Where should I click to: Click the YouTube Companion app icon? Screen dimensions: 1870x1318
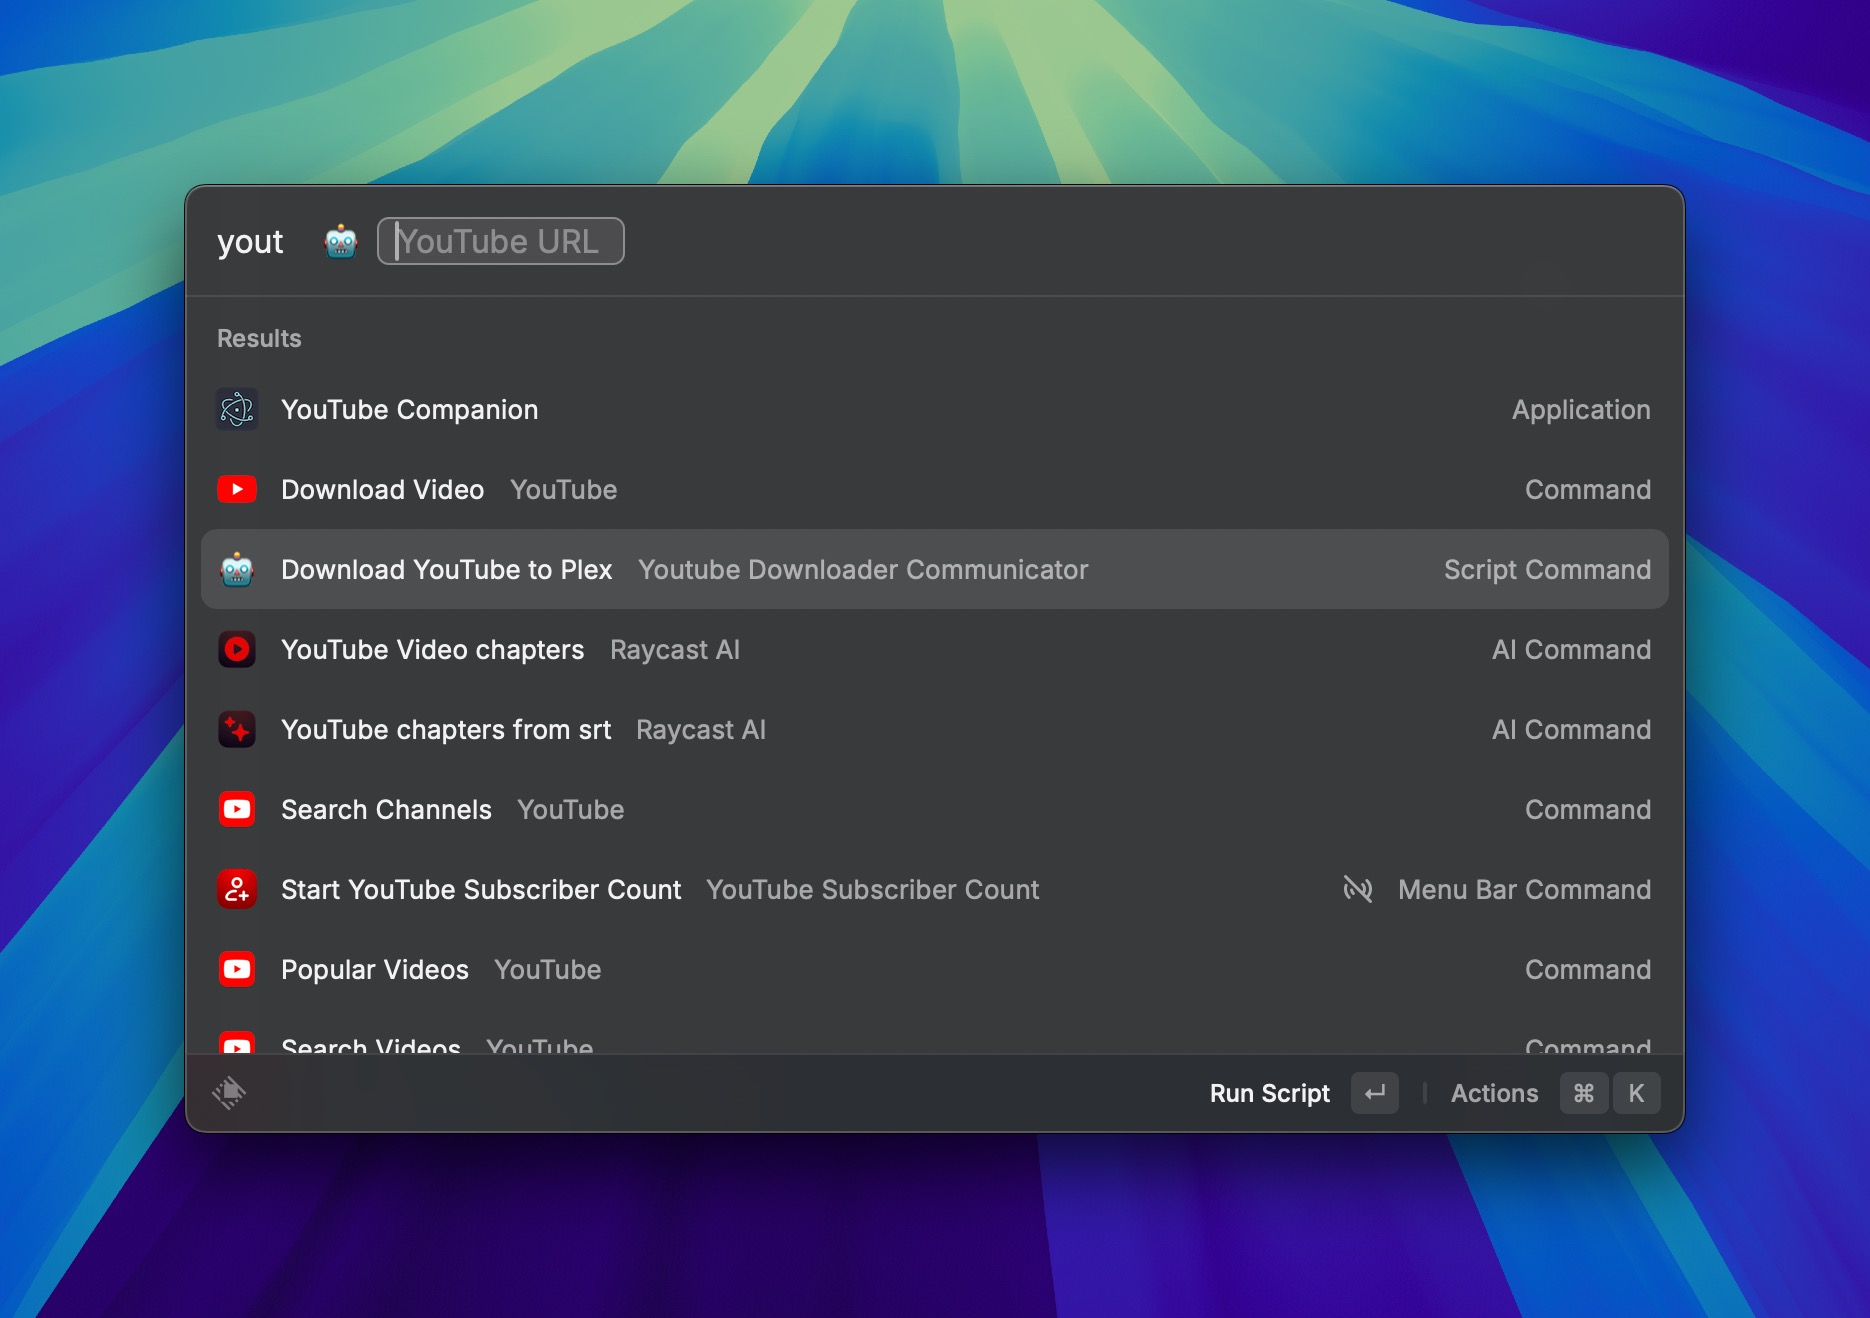coord(237,409)
